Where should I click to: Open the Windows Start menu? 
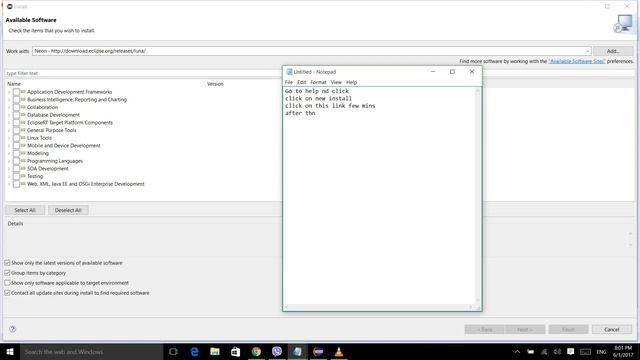10,351
